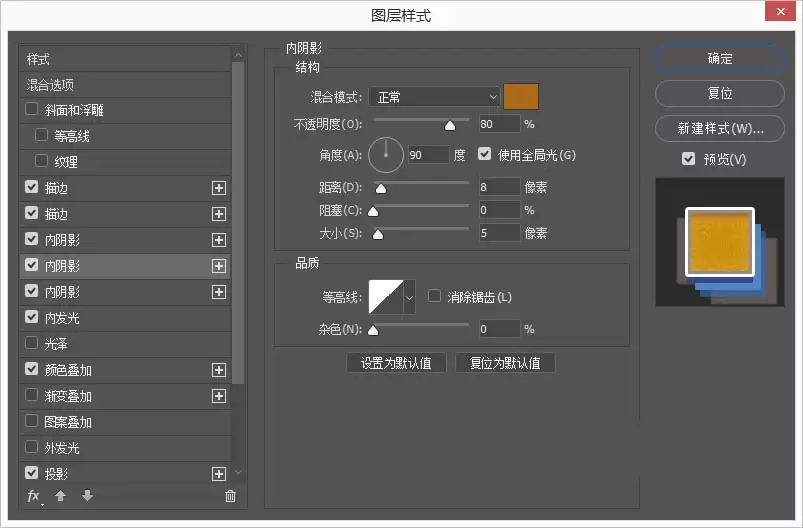Move effect down with arrow icon
Screen dimensions: 803x528
(88, 496)
